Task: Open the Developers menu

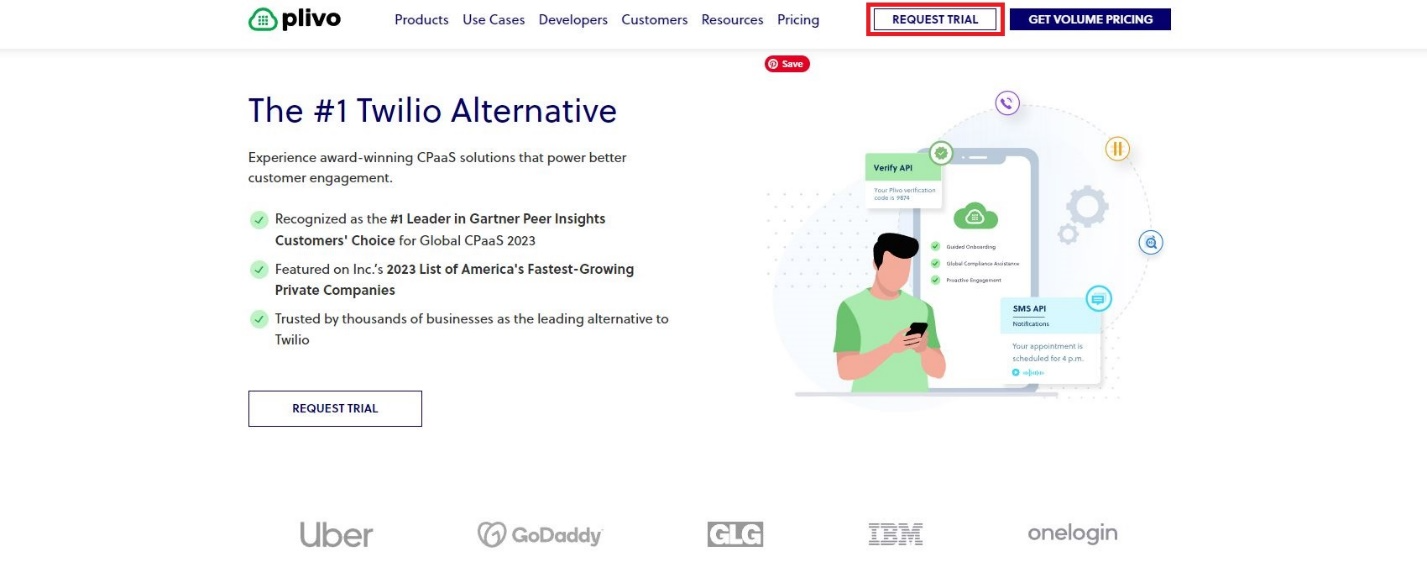Action: click(x=573, y=20)
